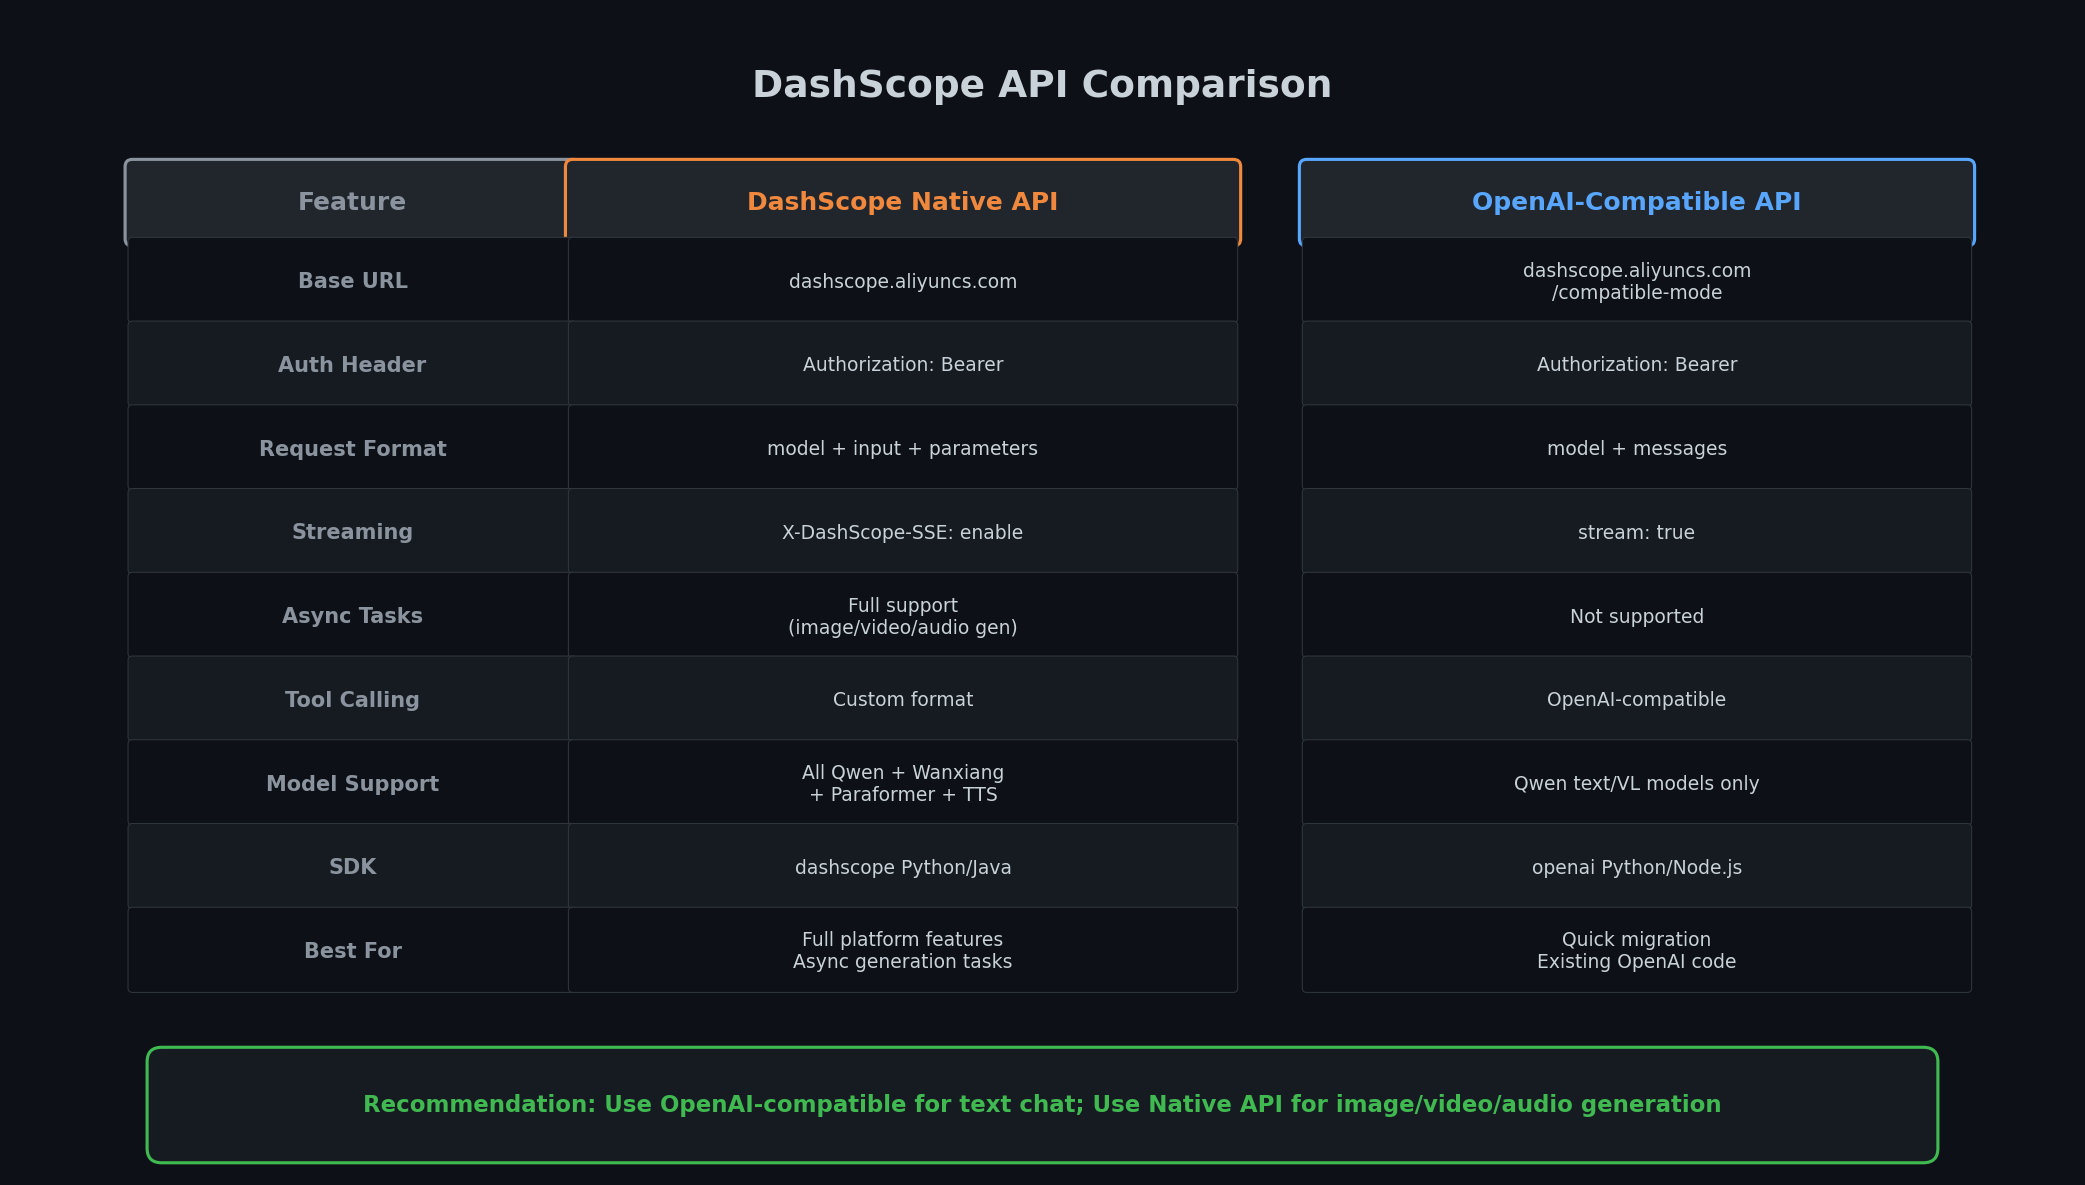The width and height of the screenshot is (2085, 1185).
Task: Click the Auth Header row label
Action: coord(352,365)
